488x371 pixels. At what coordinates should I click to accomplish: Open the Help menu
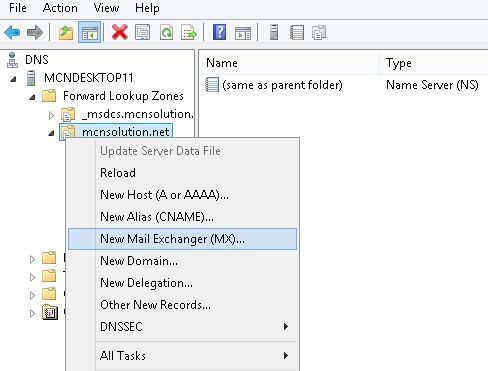[147, 8]
